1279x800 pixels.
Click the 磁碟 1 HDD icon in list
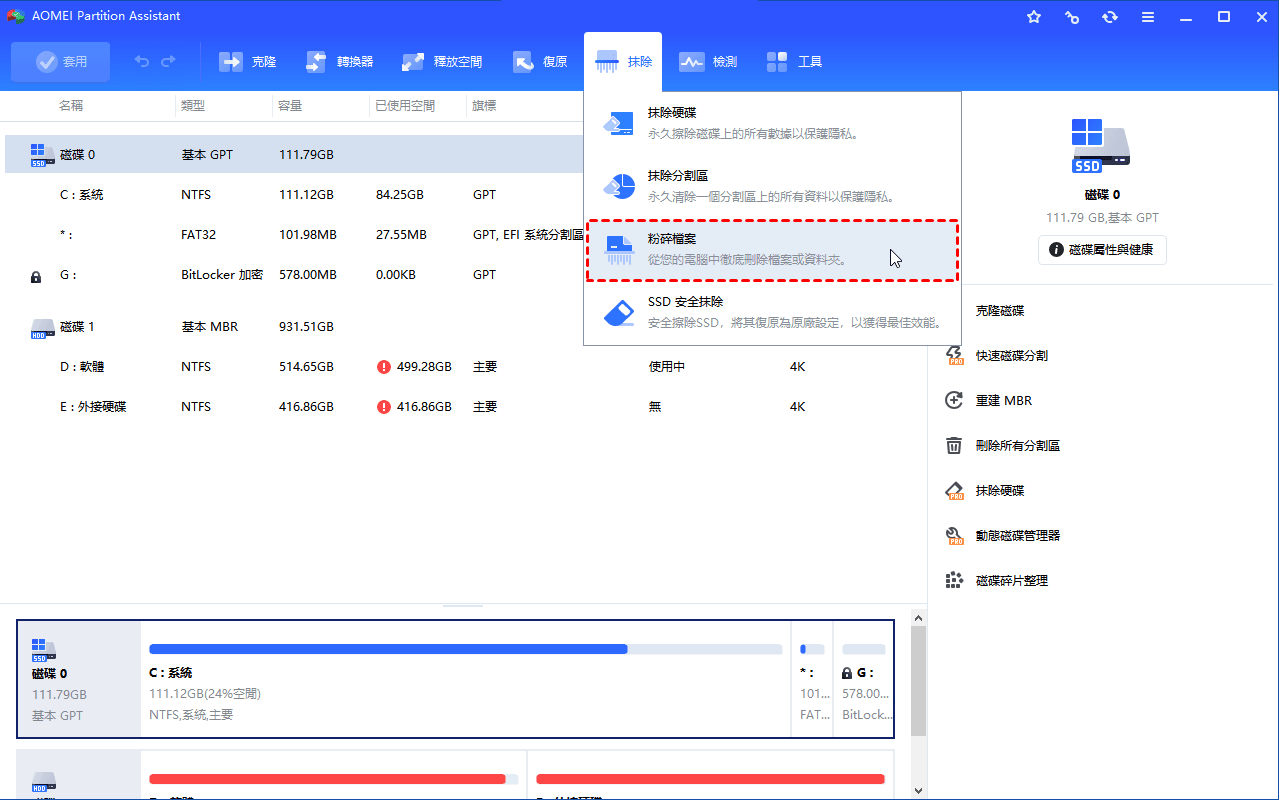(x=42, y=327)
